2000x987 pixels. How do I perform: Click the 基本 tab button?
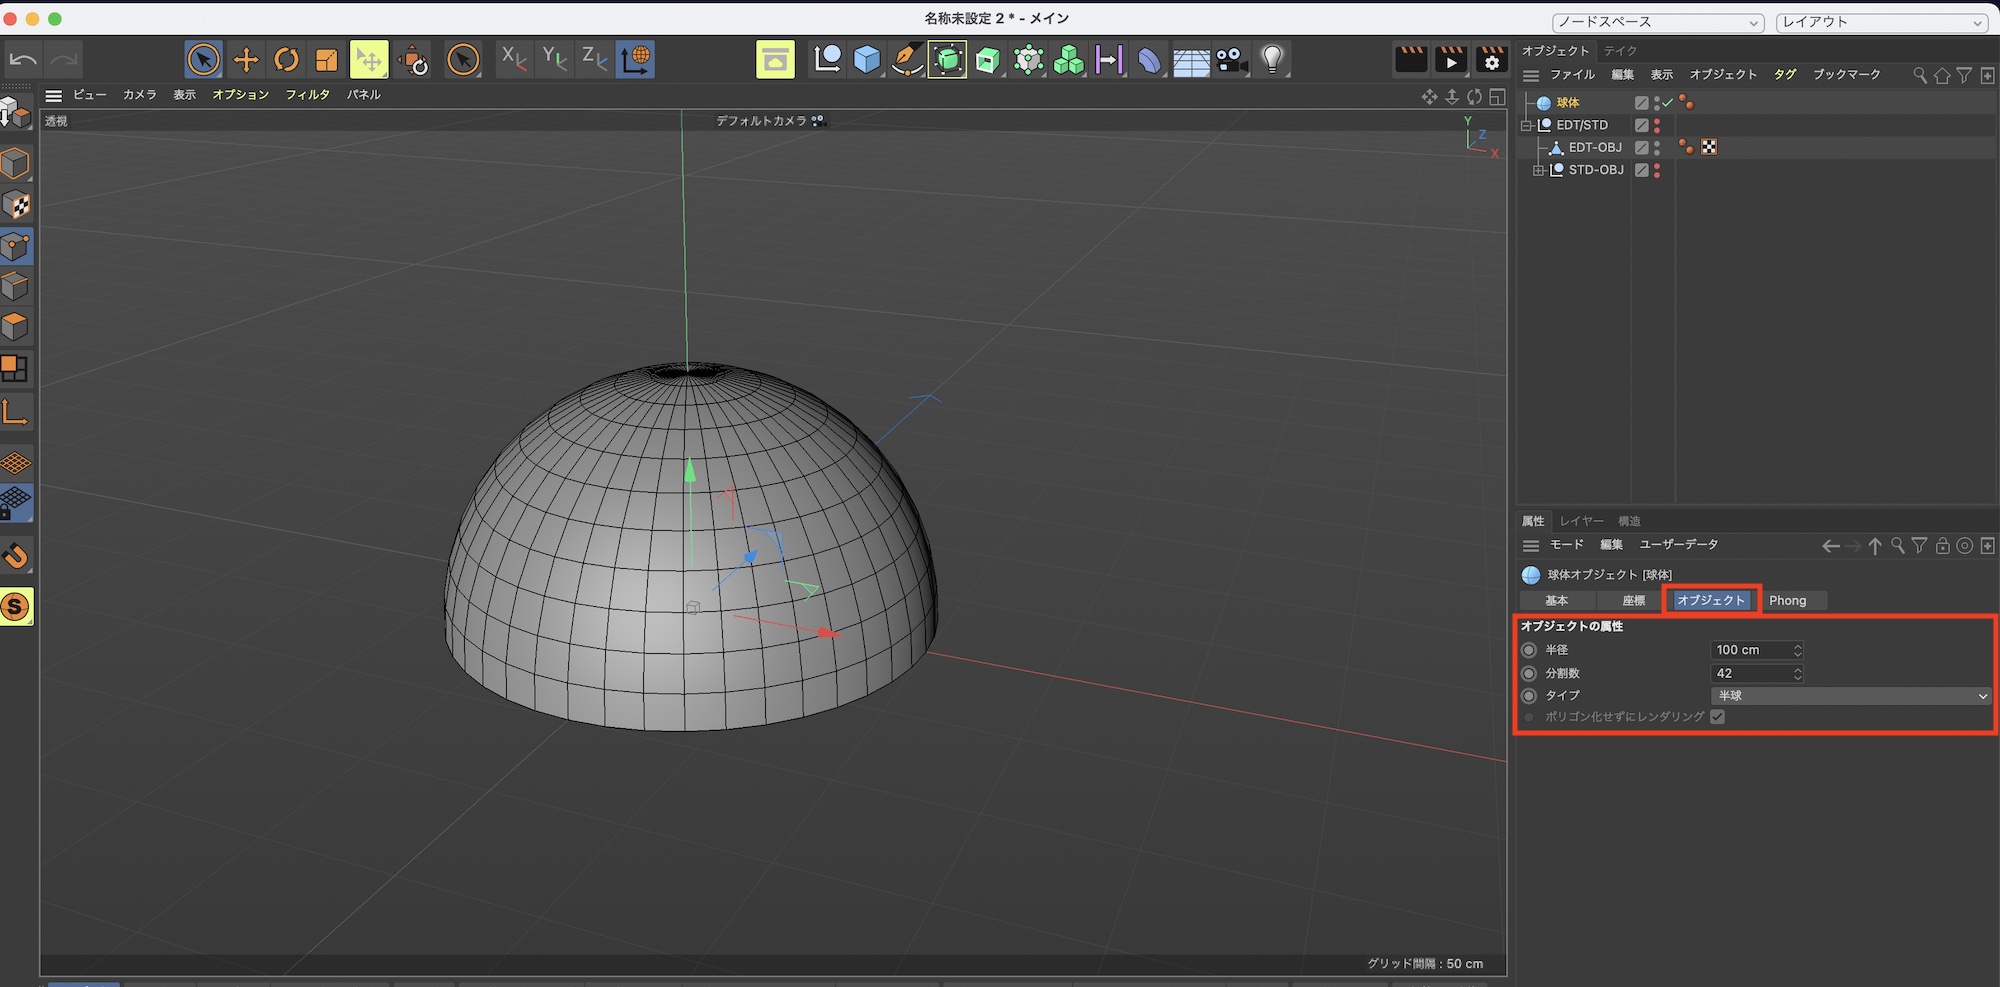tap(1556, 601)
